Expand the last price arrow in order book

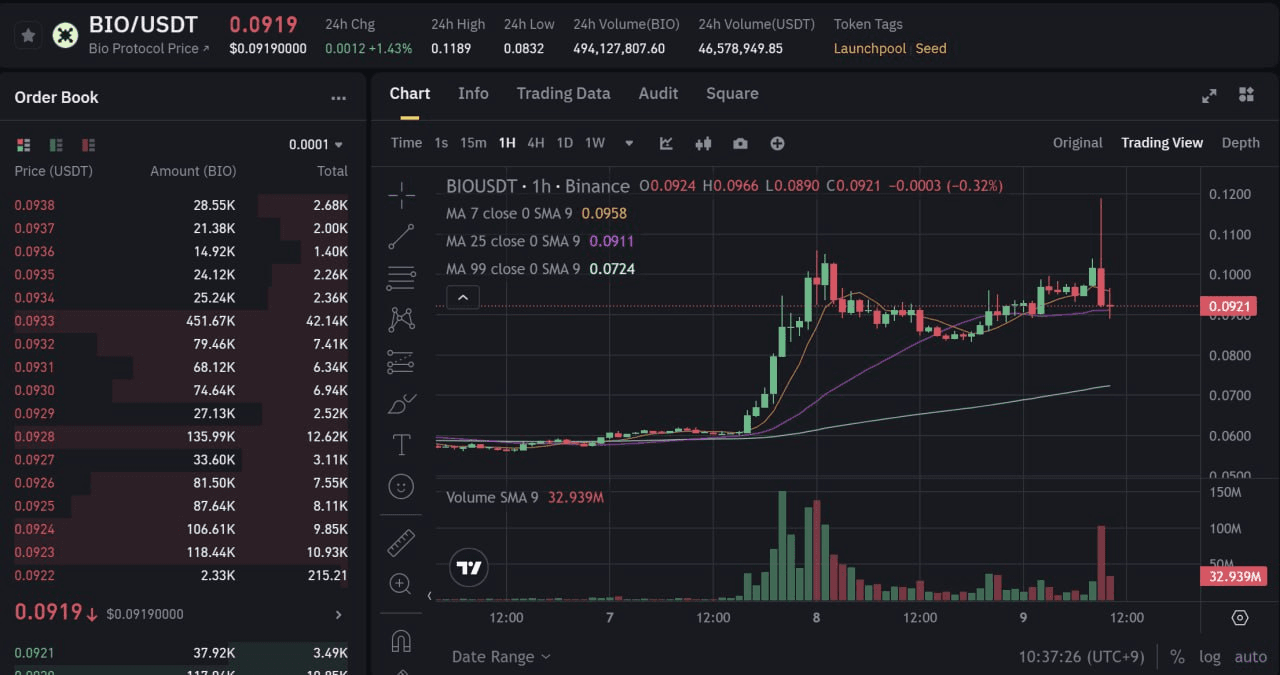coord(338,614)
